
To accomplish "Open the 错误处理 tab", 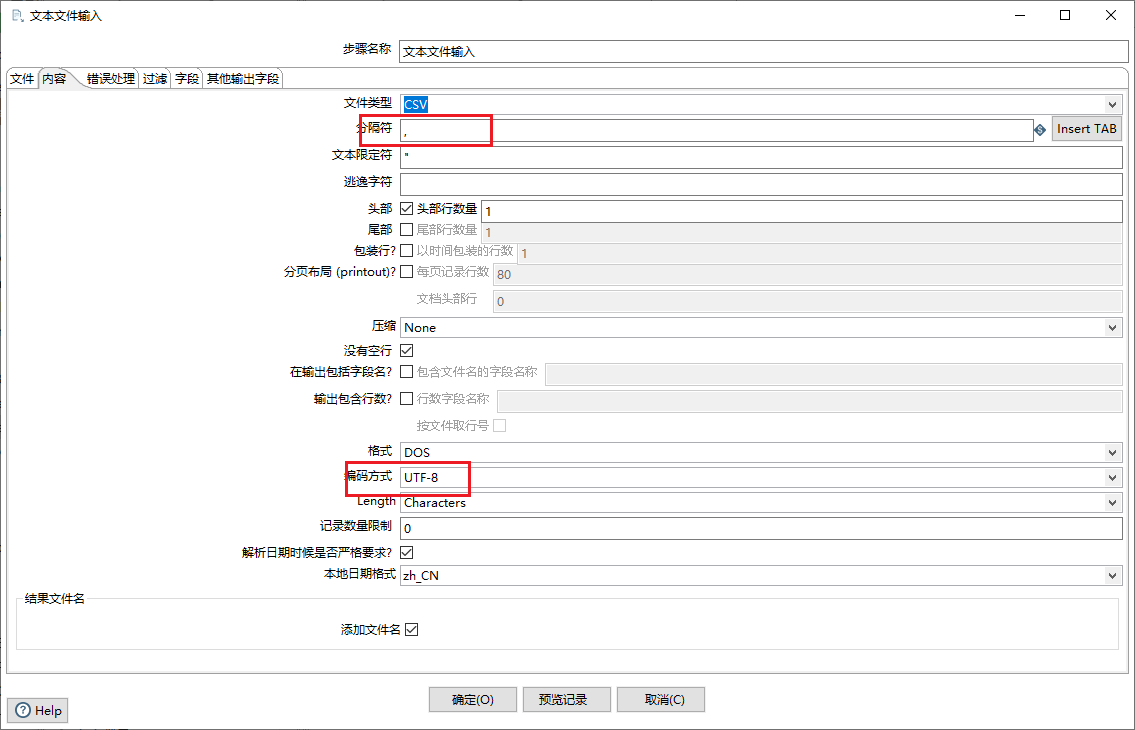I will pyautogui.click(x=111, y=79).
